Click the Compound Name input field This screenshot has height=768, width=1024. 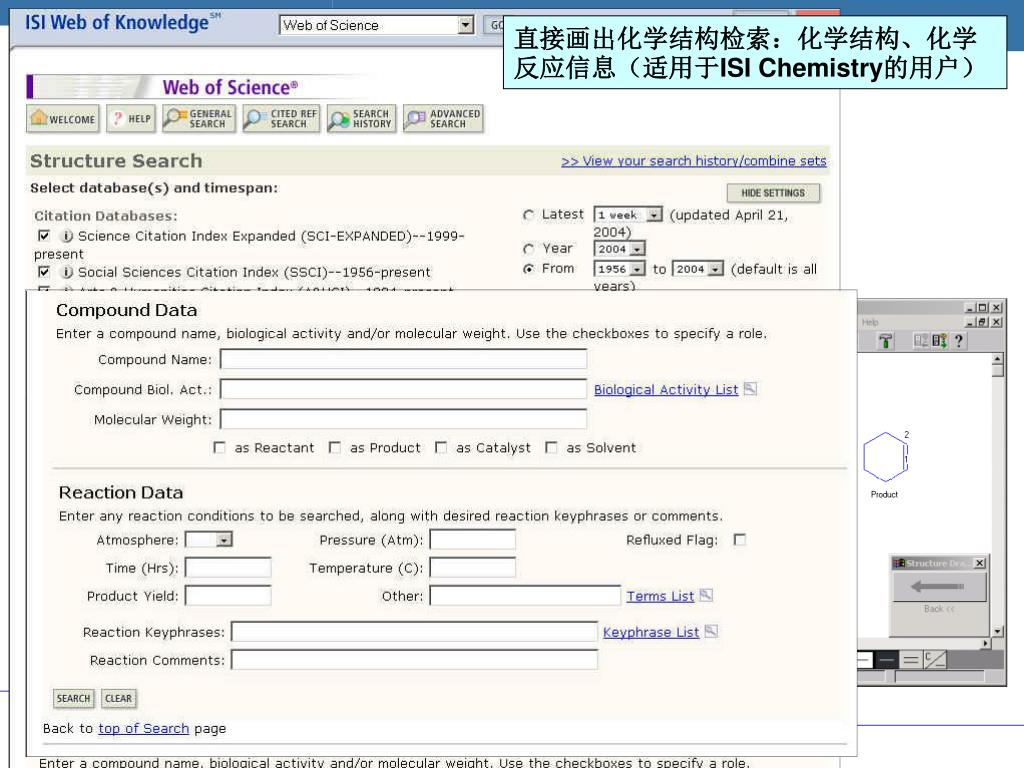point(403,359)
